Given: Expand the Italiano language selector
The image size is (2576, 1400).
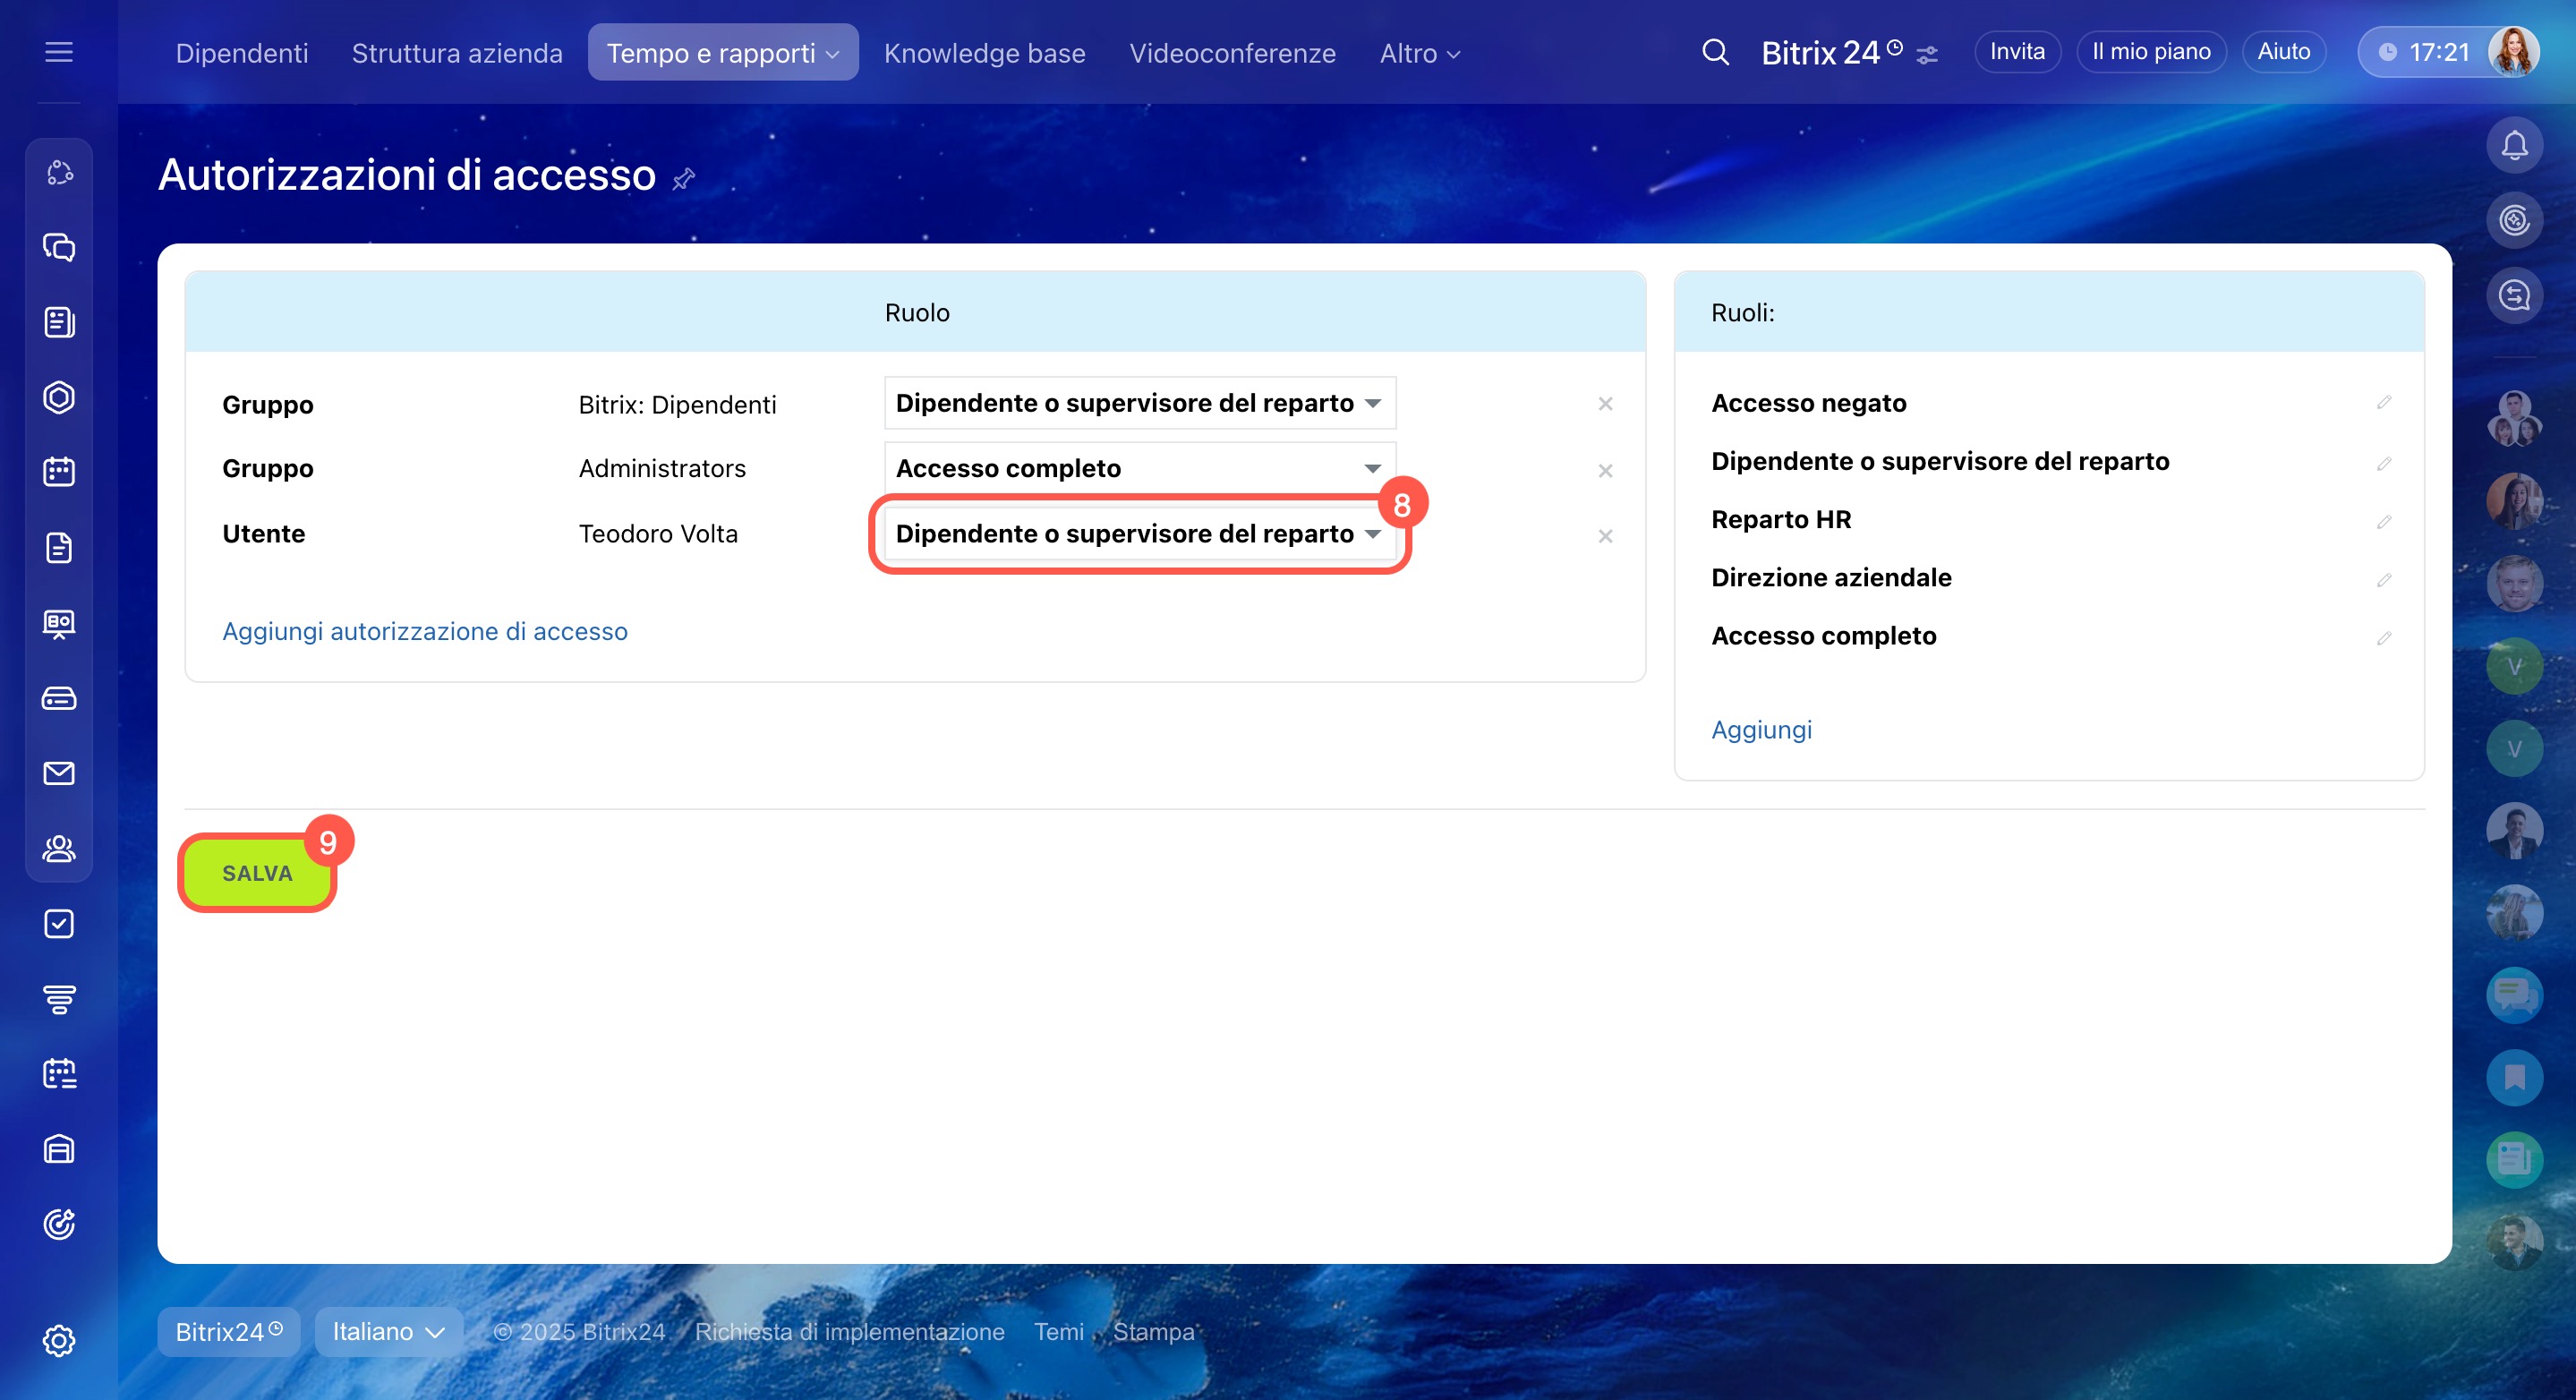Looking at the screenshot, I should (x=388, y=1331).
